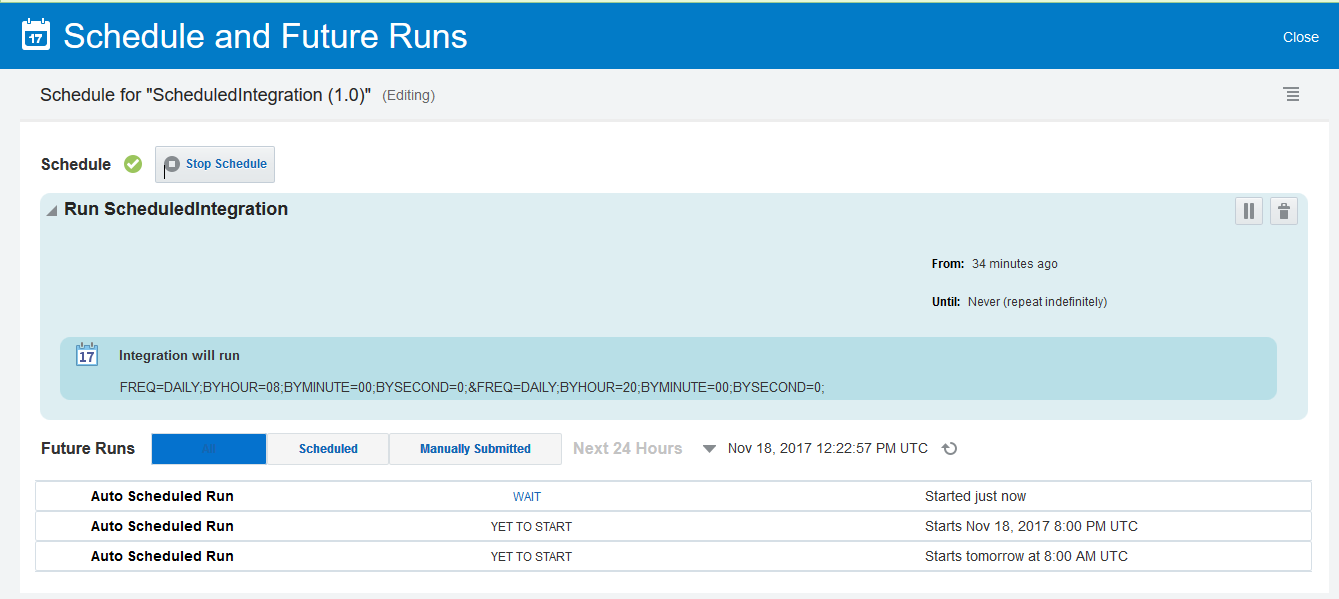Open the hamburger menu top right
This screenshot has height=599, width=1339.
click(x=1291, y=94)
